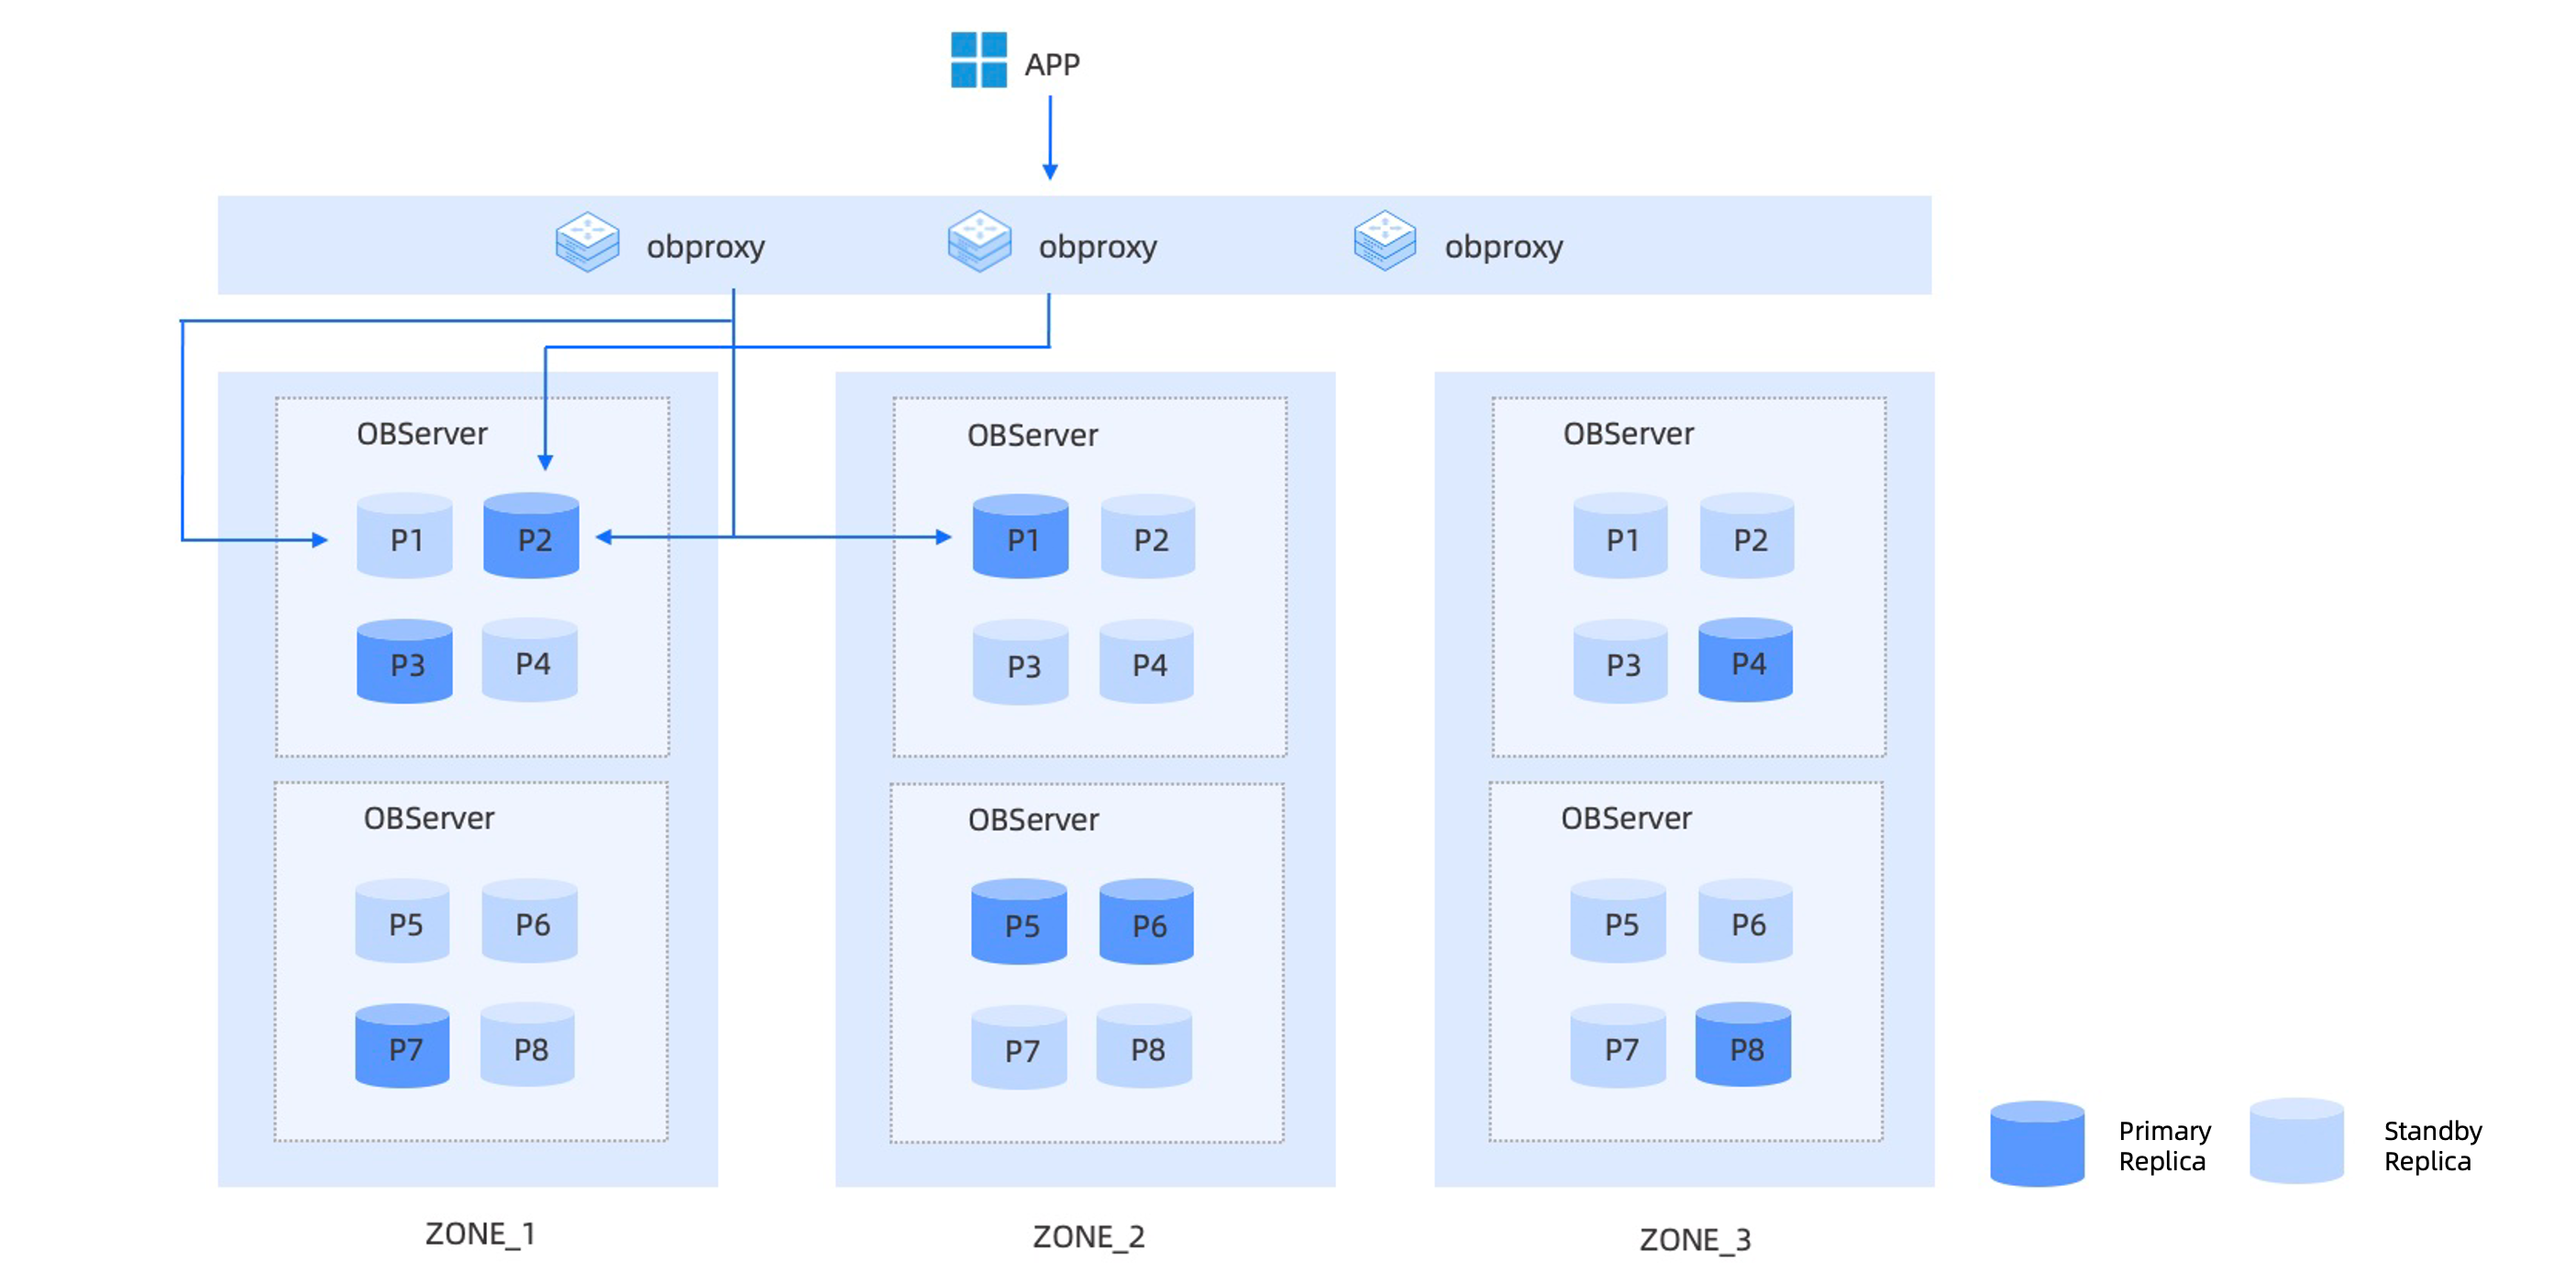This screenshot has width=2576, height=1273.
Task: Select primary P8 cylinder in ZONE_3
Action: [1743, 1046]
